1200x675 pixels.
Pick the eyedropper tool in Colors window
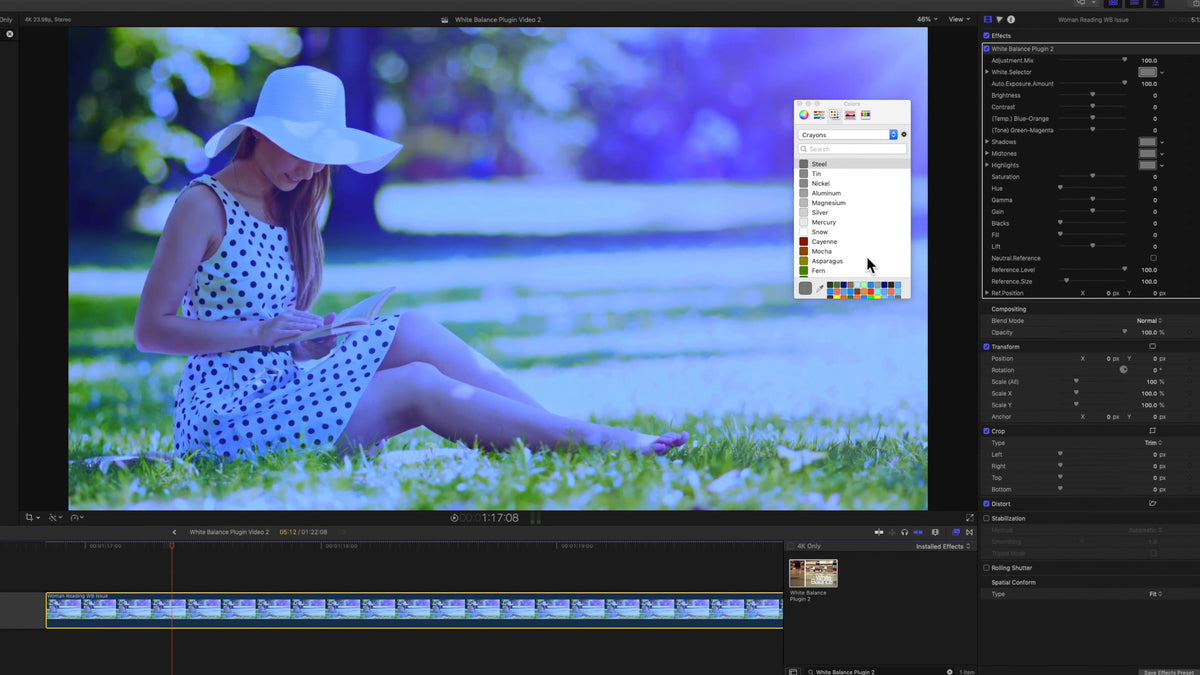click(820, 288)
